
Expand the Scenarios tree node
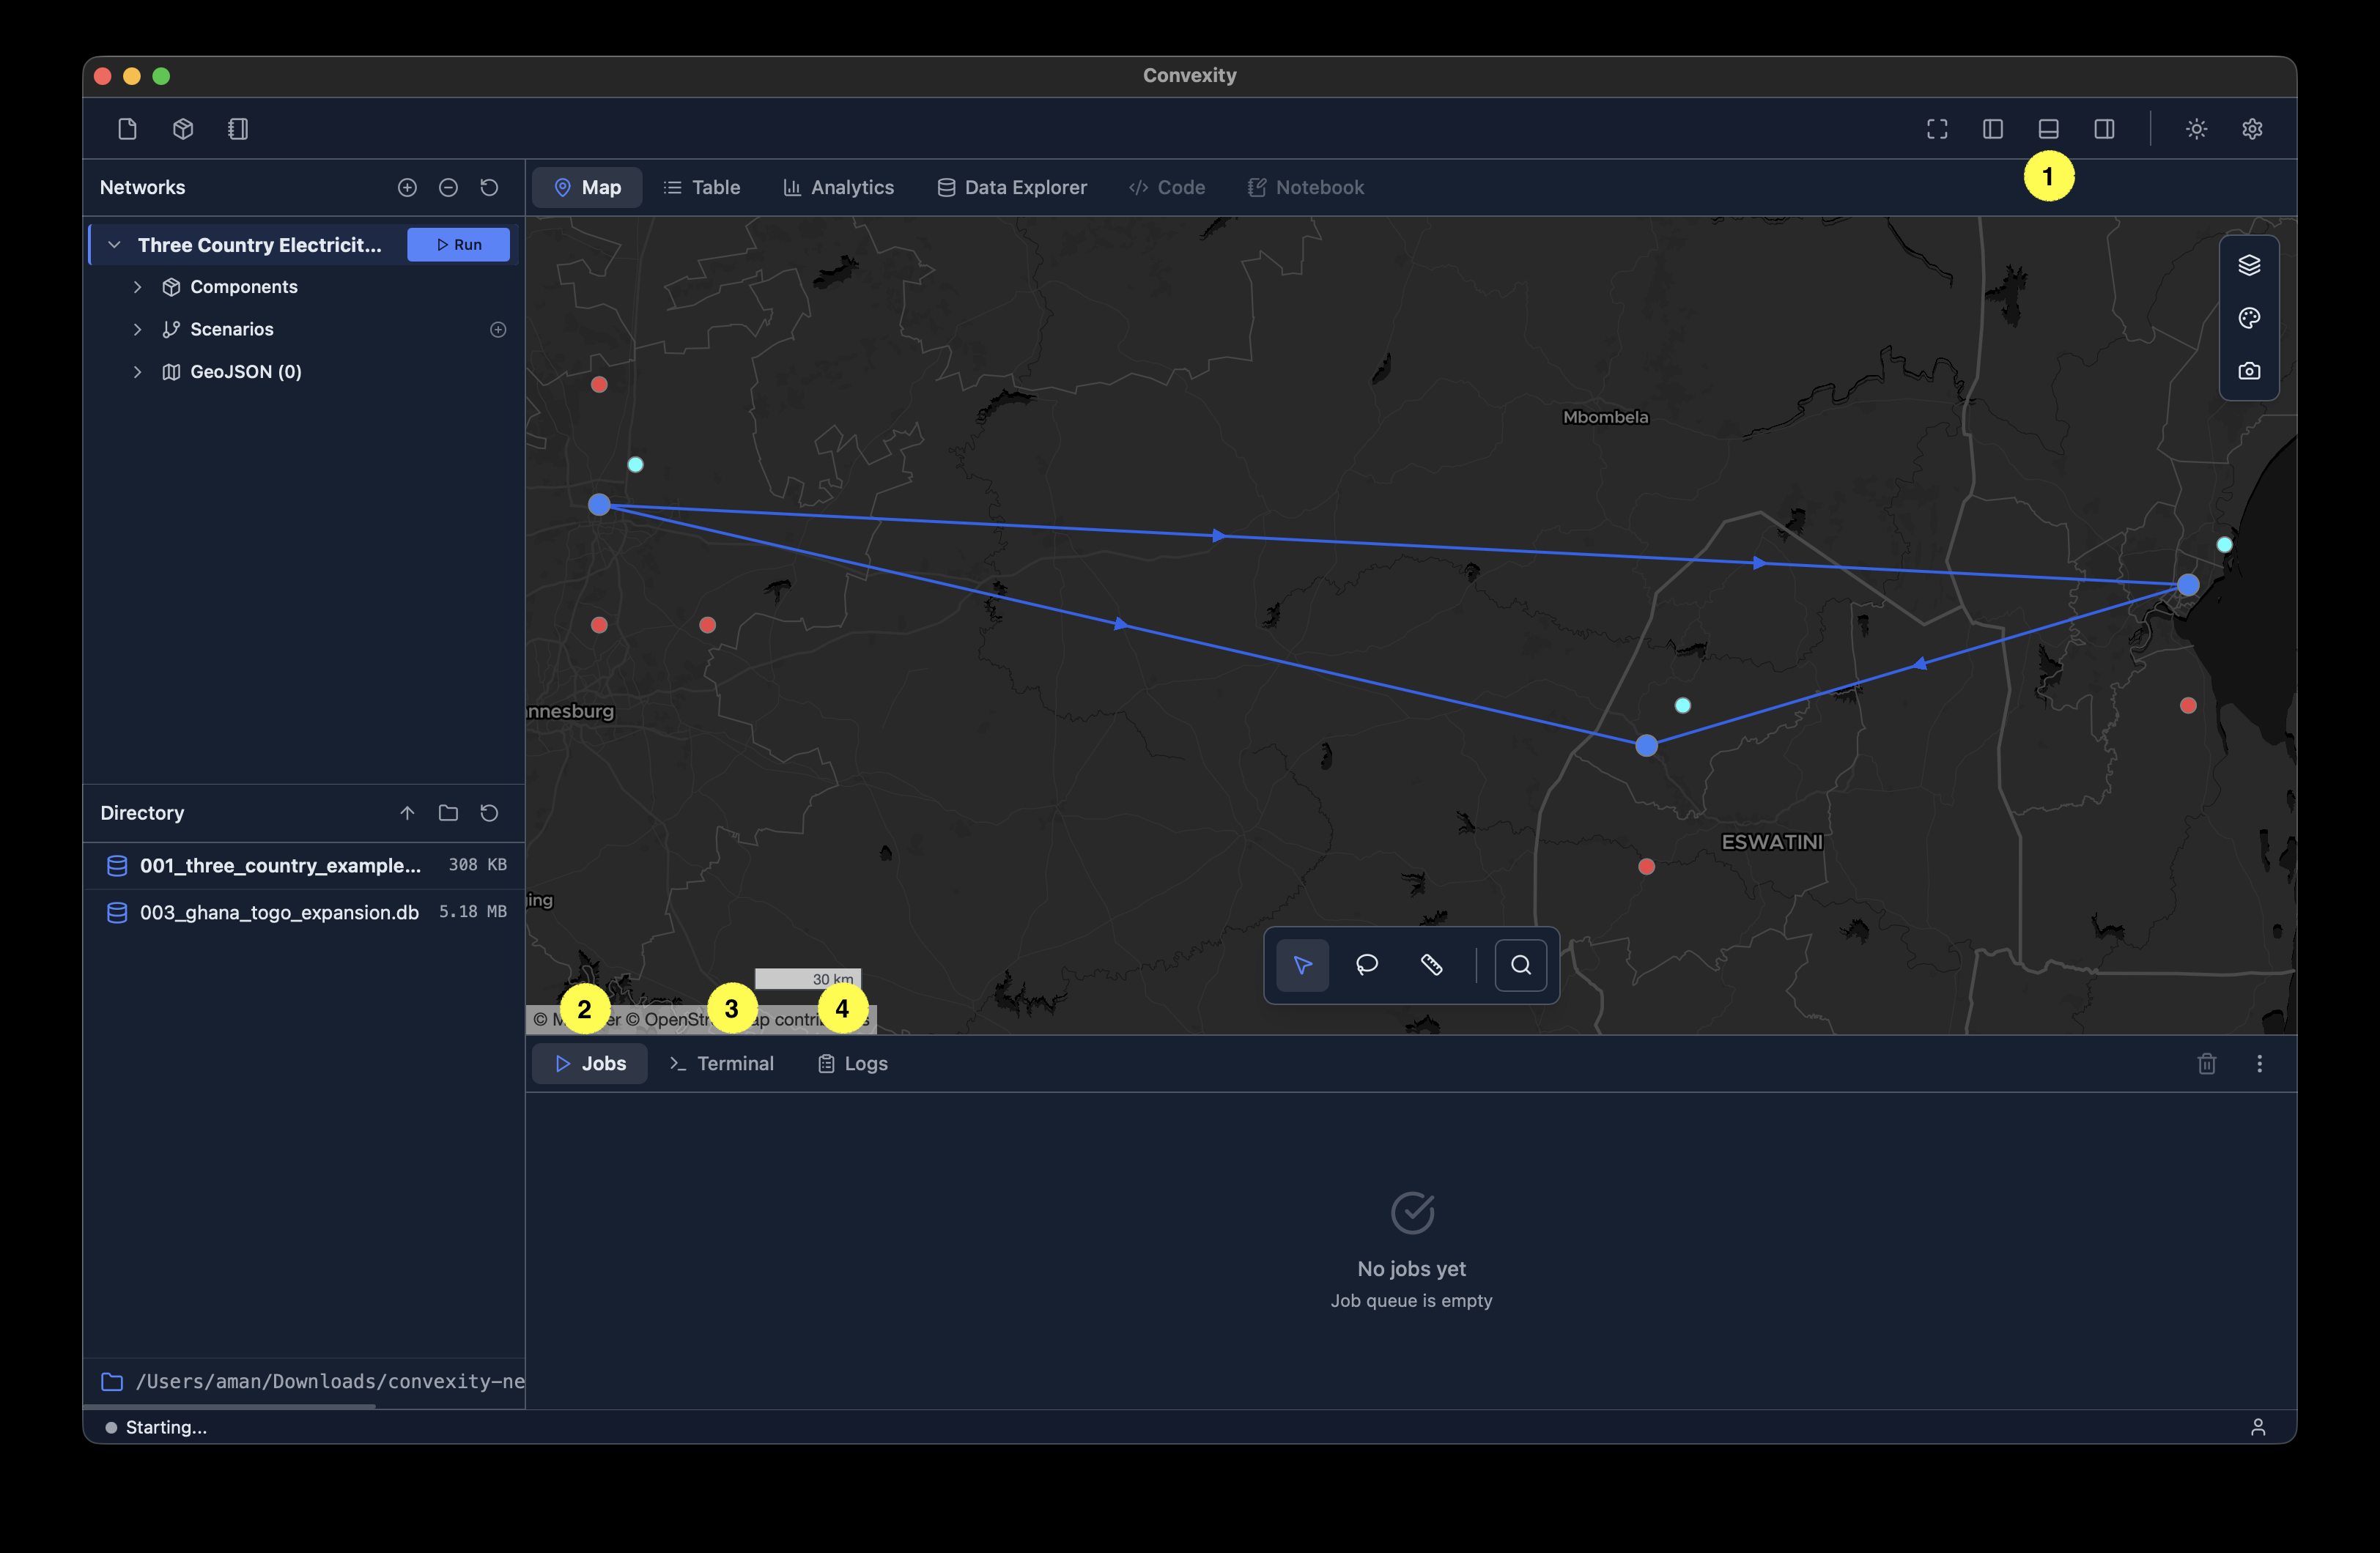tap(138, 329)
